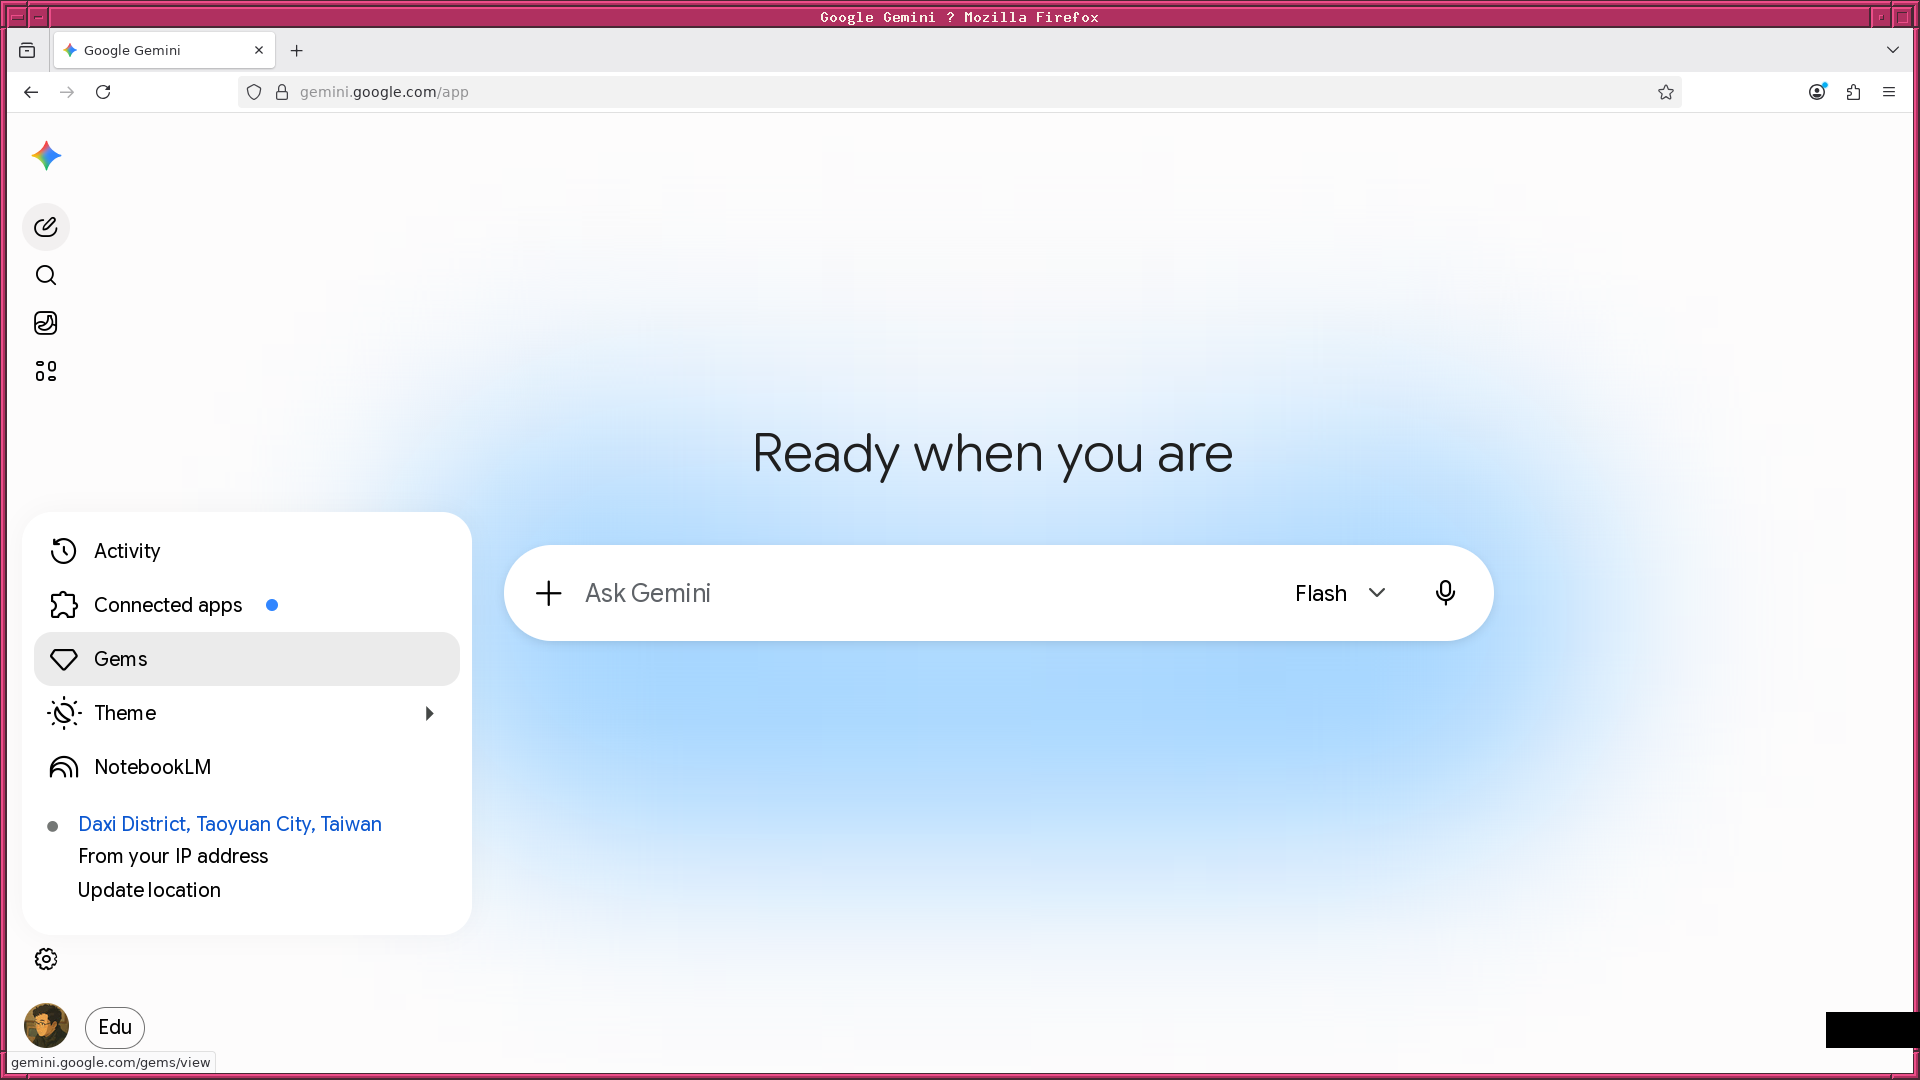This screenshot has width=1920, height=1080.
Task: Click the tracking protection shield icon
Action: coord(254,92)
